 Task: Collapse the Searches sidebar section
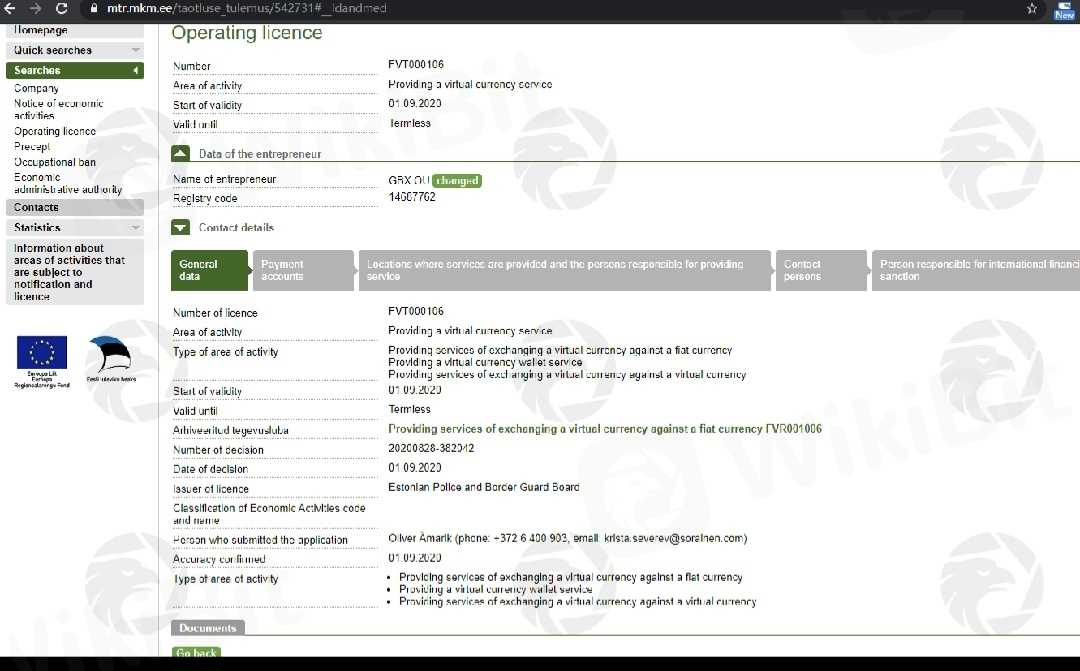[75, 70]
